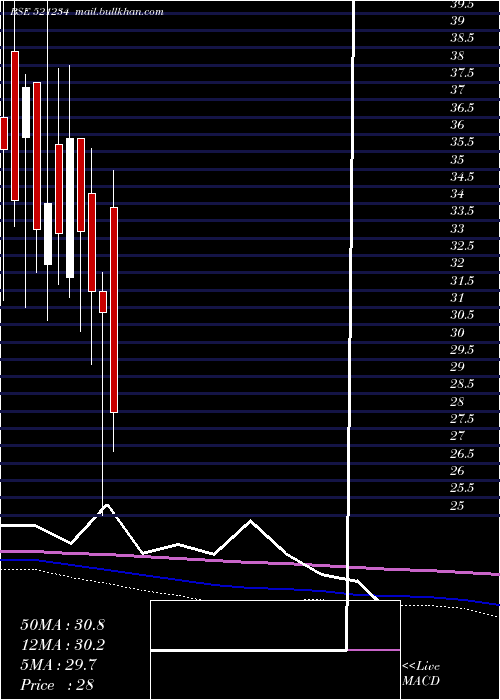Click the <<Live MACD label
This screenshot has height=700, width=500.
(x=421, y=673)
